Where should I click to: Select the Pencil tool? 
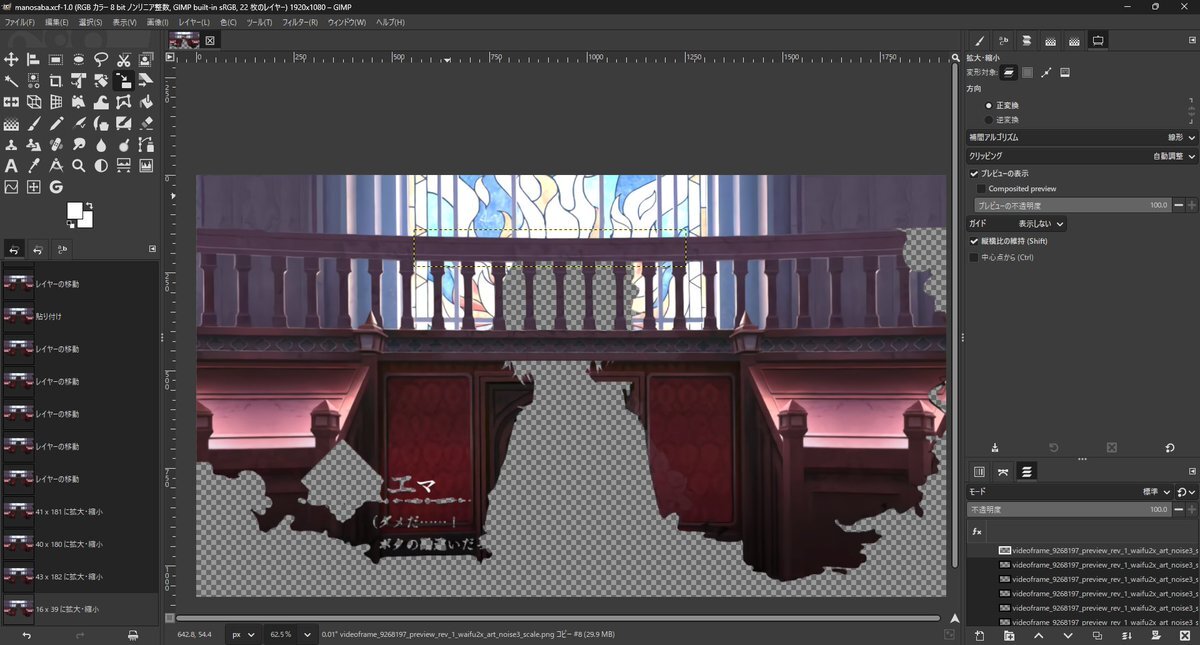point(56,124)
